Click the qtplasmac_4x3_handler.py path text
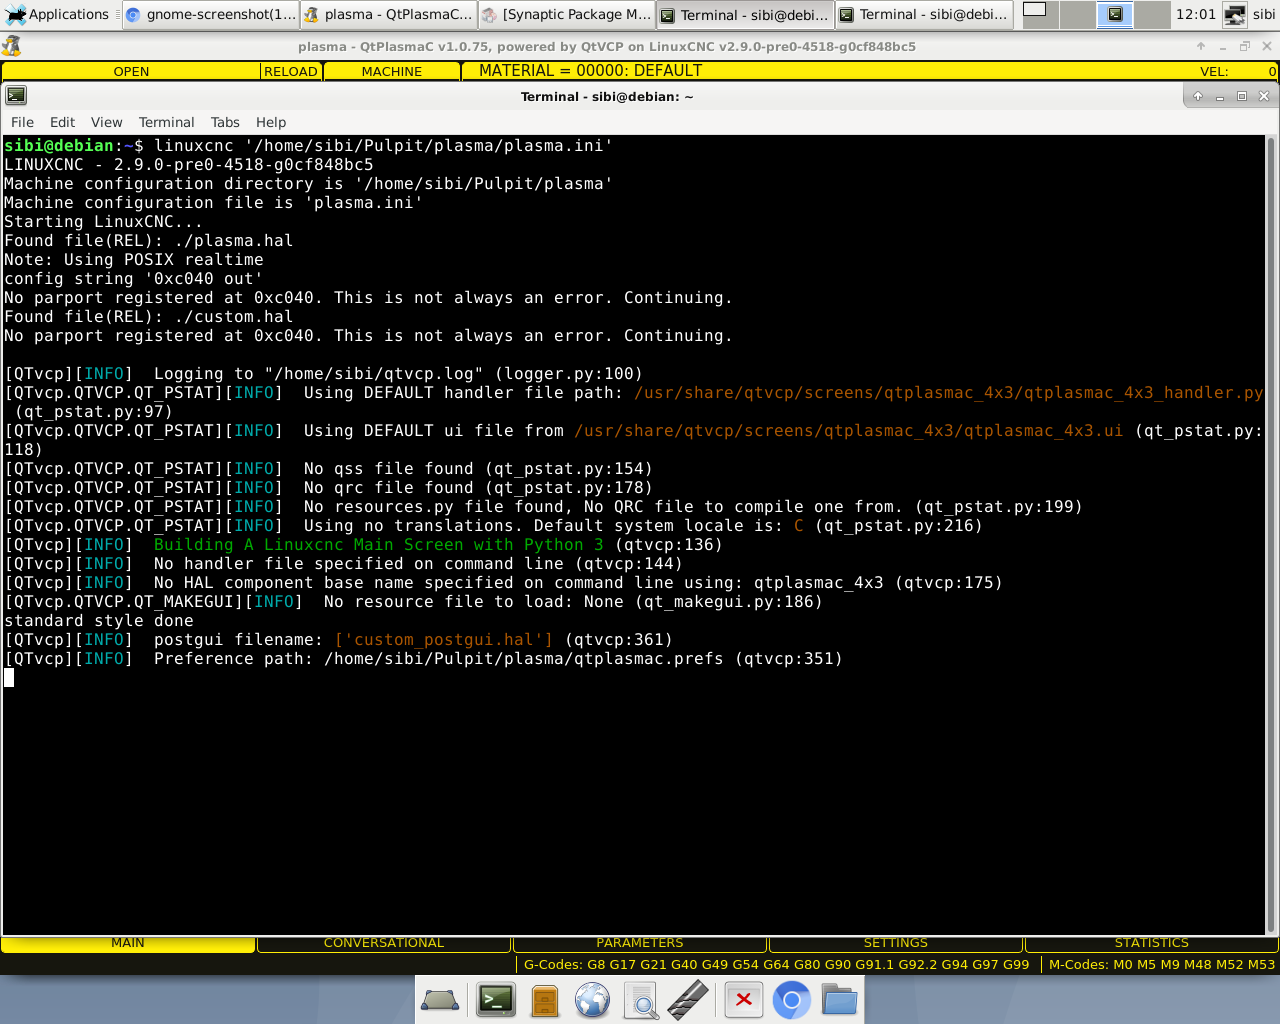Viewport: 1280px width, 1024px height. (x=949, y=393)
